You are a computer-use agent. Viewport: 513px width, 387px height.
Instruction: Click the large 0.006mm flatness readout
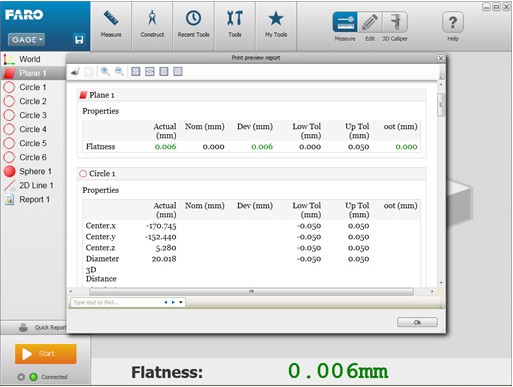tap(338, 371)
